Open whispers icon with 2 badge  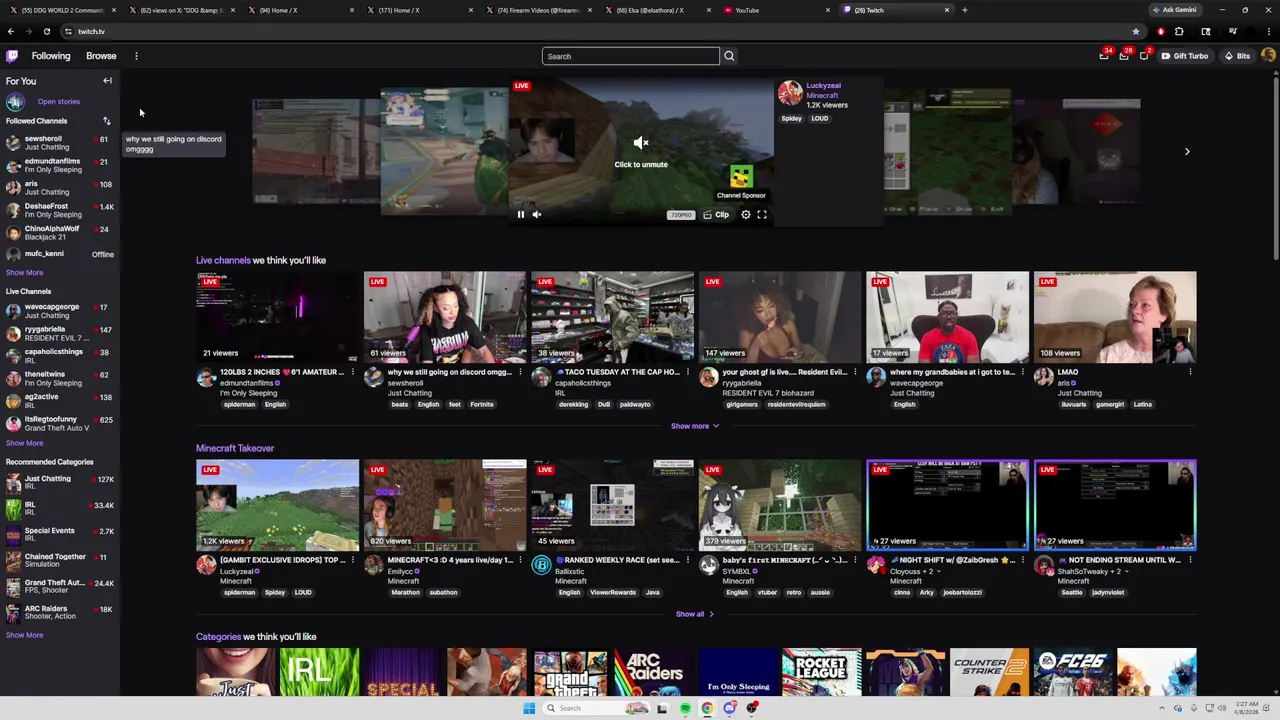[1144, 56]
